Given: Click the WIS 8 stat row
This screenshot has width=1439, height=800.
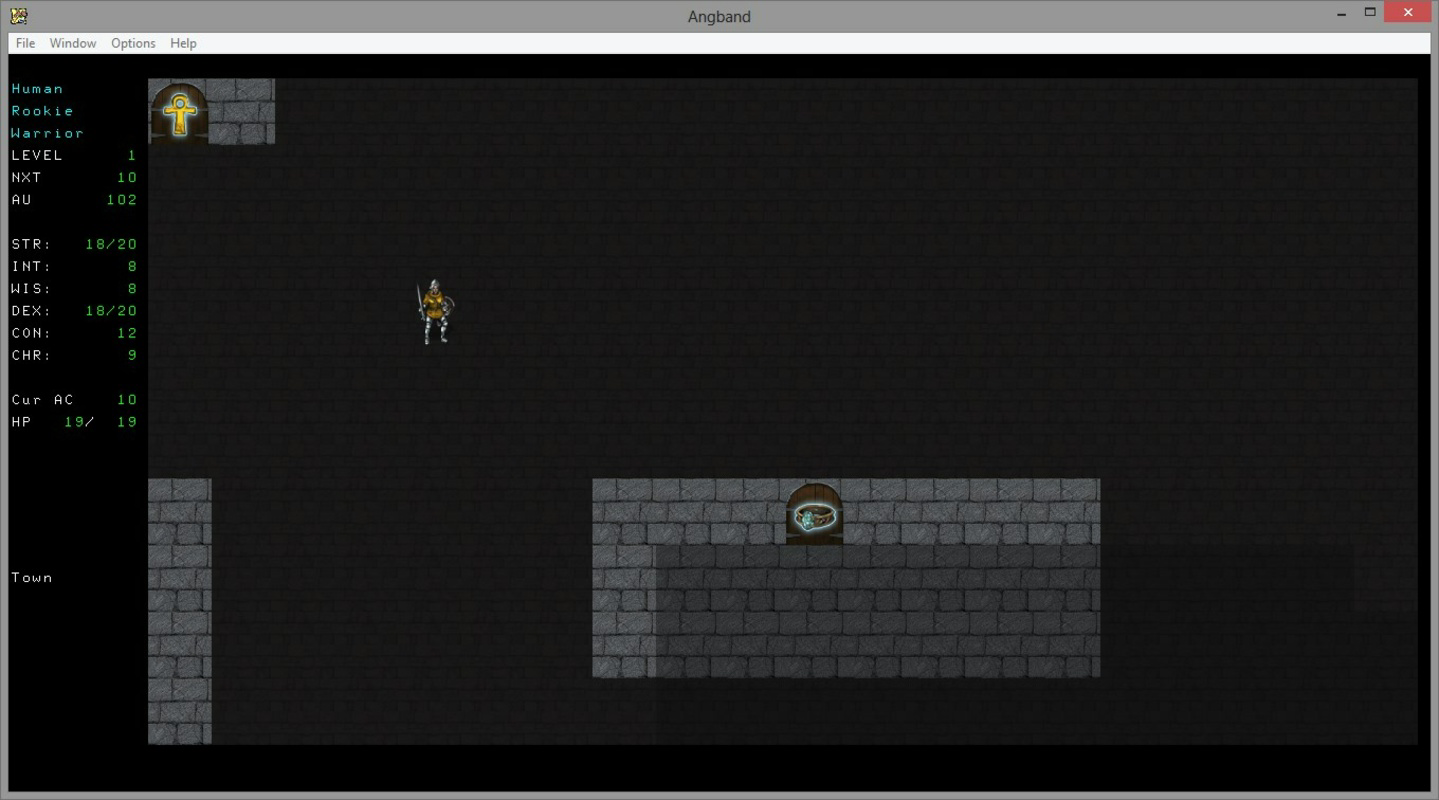Looking at the screenshot, I should (74, 288).
